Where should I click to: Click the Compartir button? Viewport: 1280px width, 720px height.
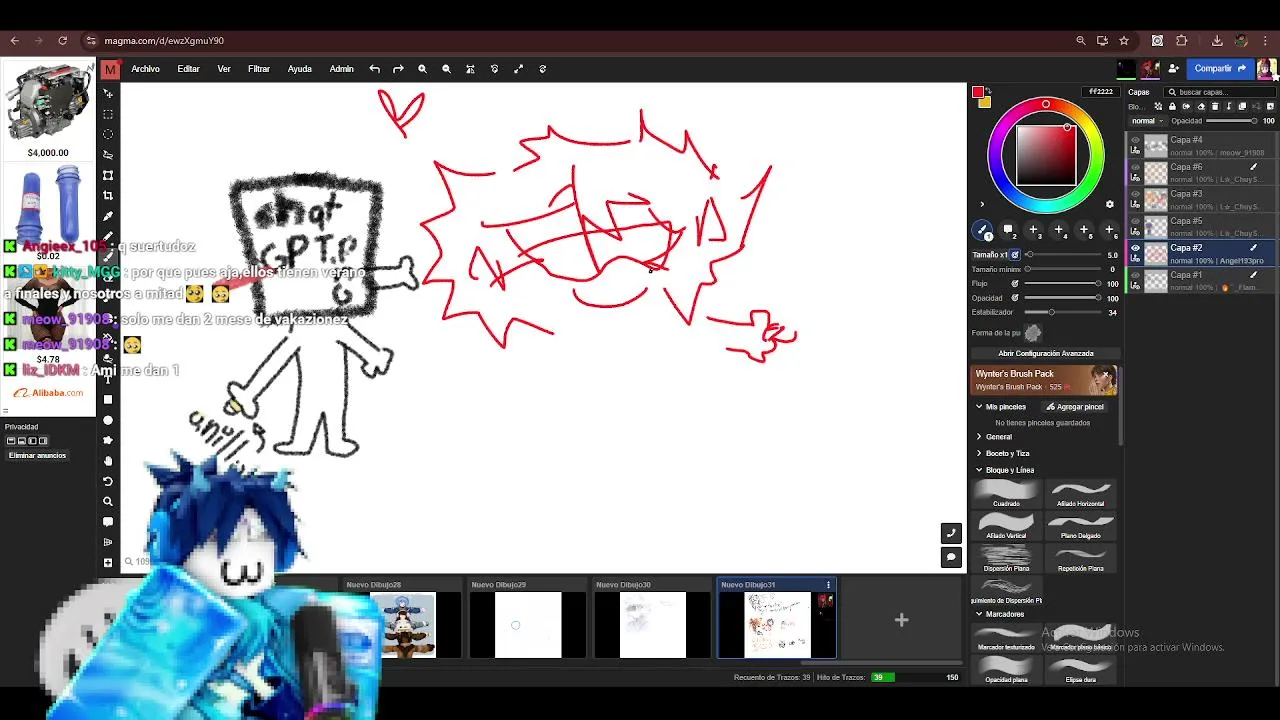pos(1222,69)
